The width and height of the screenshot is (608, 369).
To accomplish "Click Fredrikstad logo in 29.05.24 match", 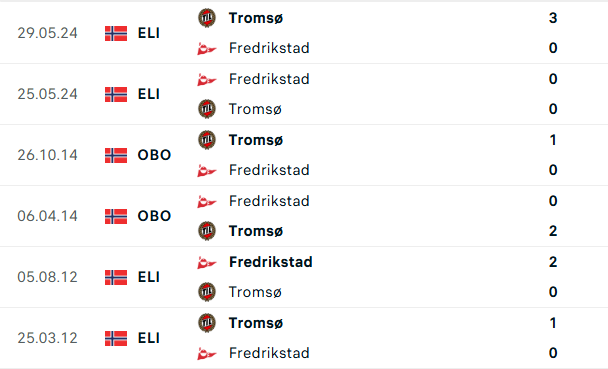I will pyautogui.click(x=206, y=48).
